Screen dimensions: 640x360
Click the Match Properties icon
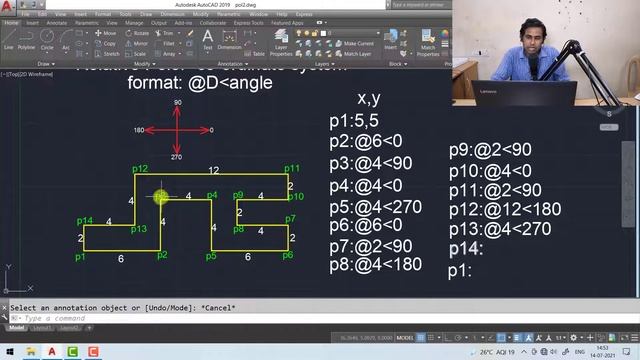[428, 42]
